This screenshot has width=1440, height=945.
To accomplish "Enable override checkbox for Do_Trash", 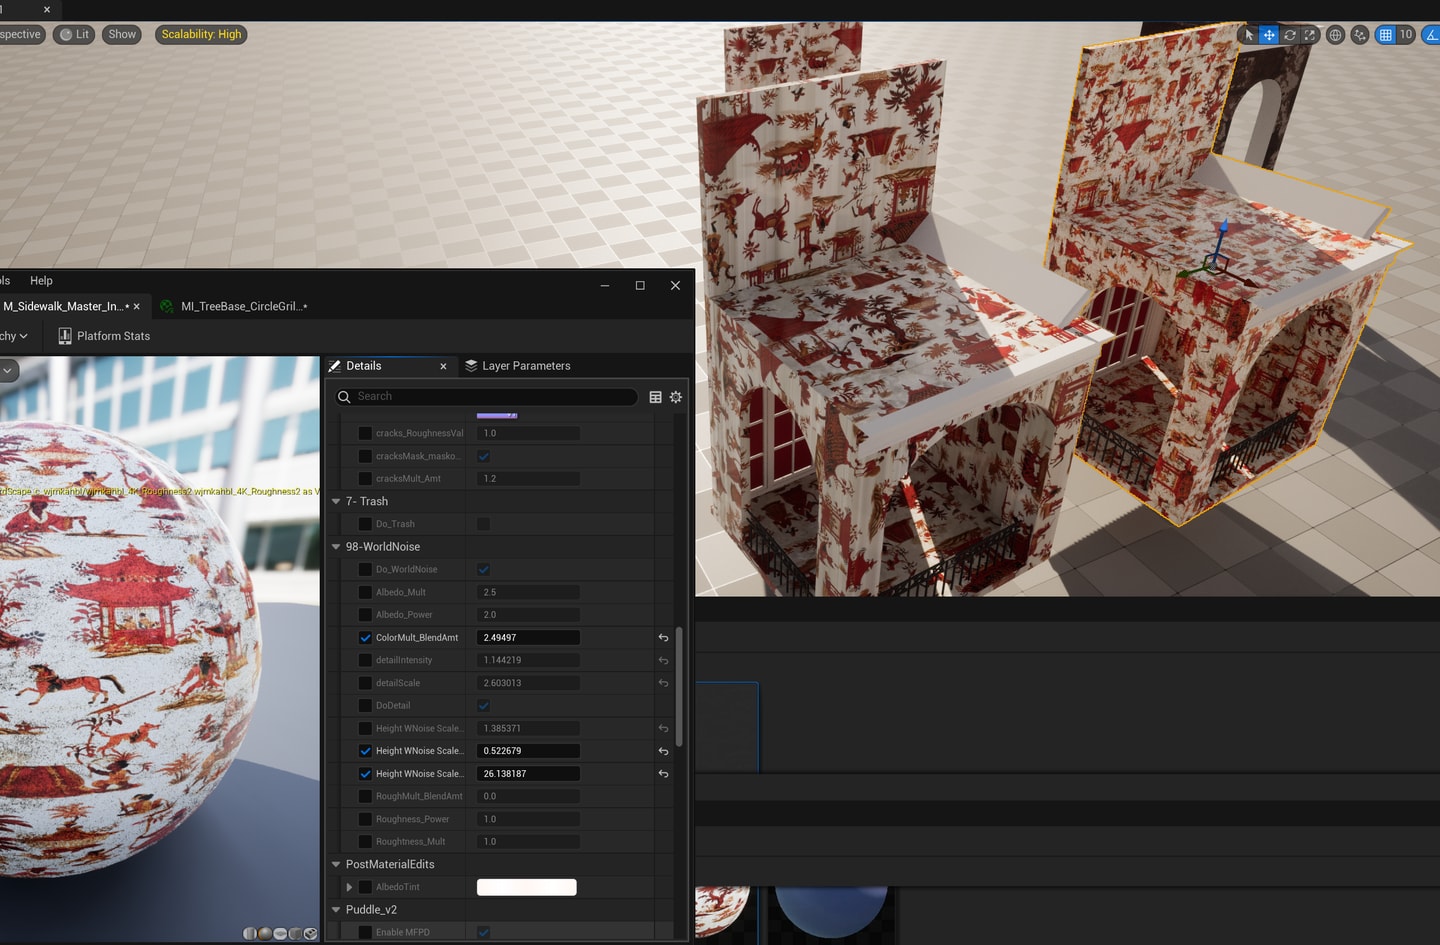I will click(x=365, y=524).
